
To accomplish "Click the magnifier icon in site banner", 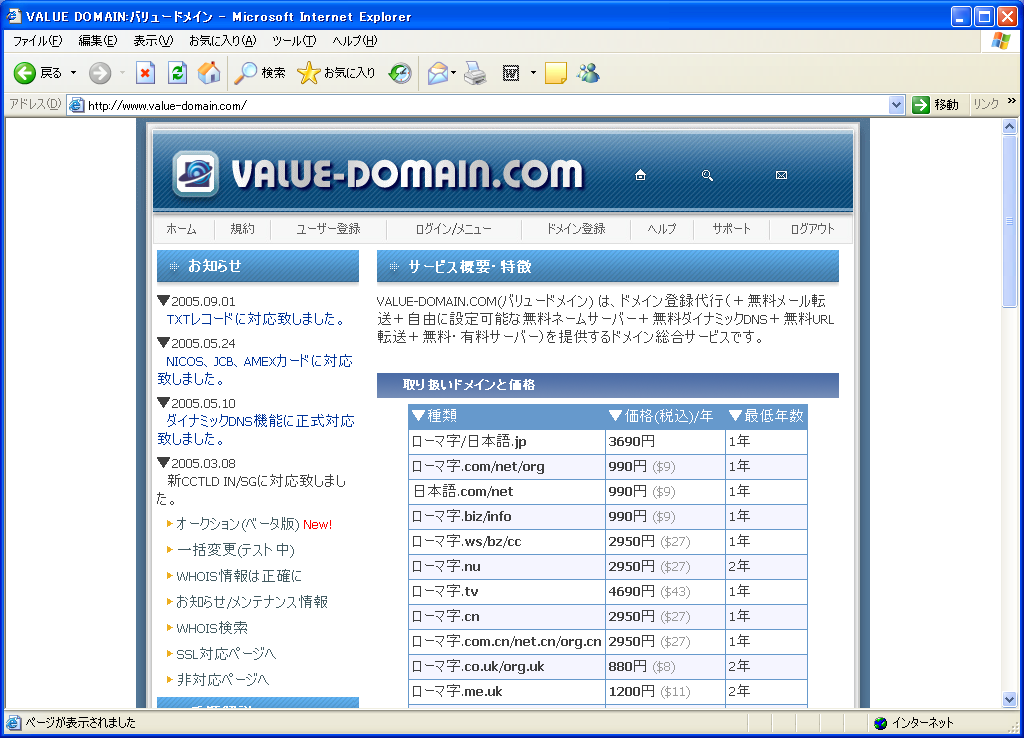I will [x=707, y=175].
